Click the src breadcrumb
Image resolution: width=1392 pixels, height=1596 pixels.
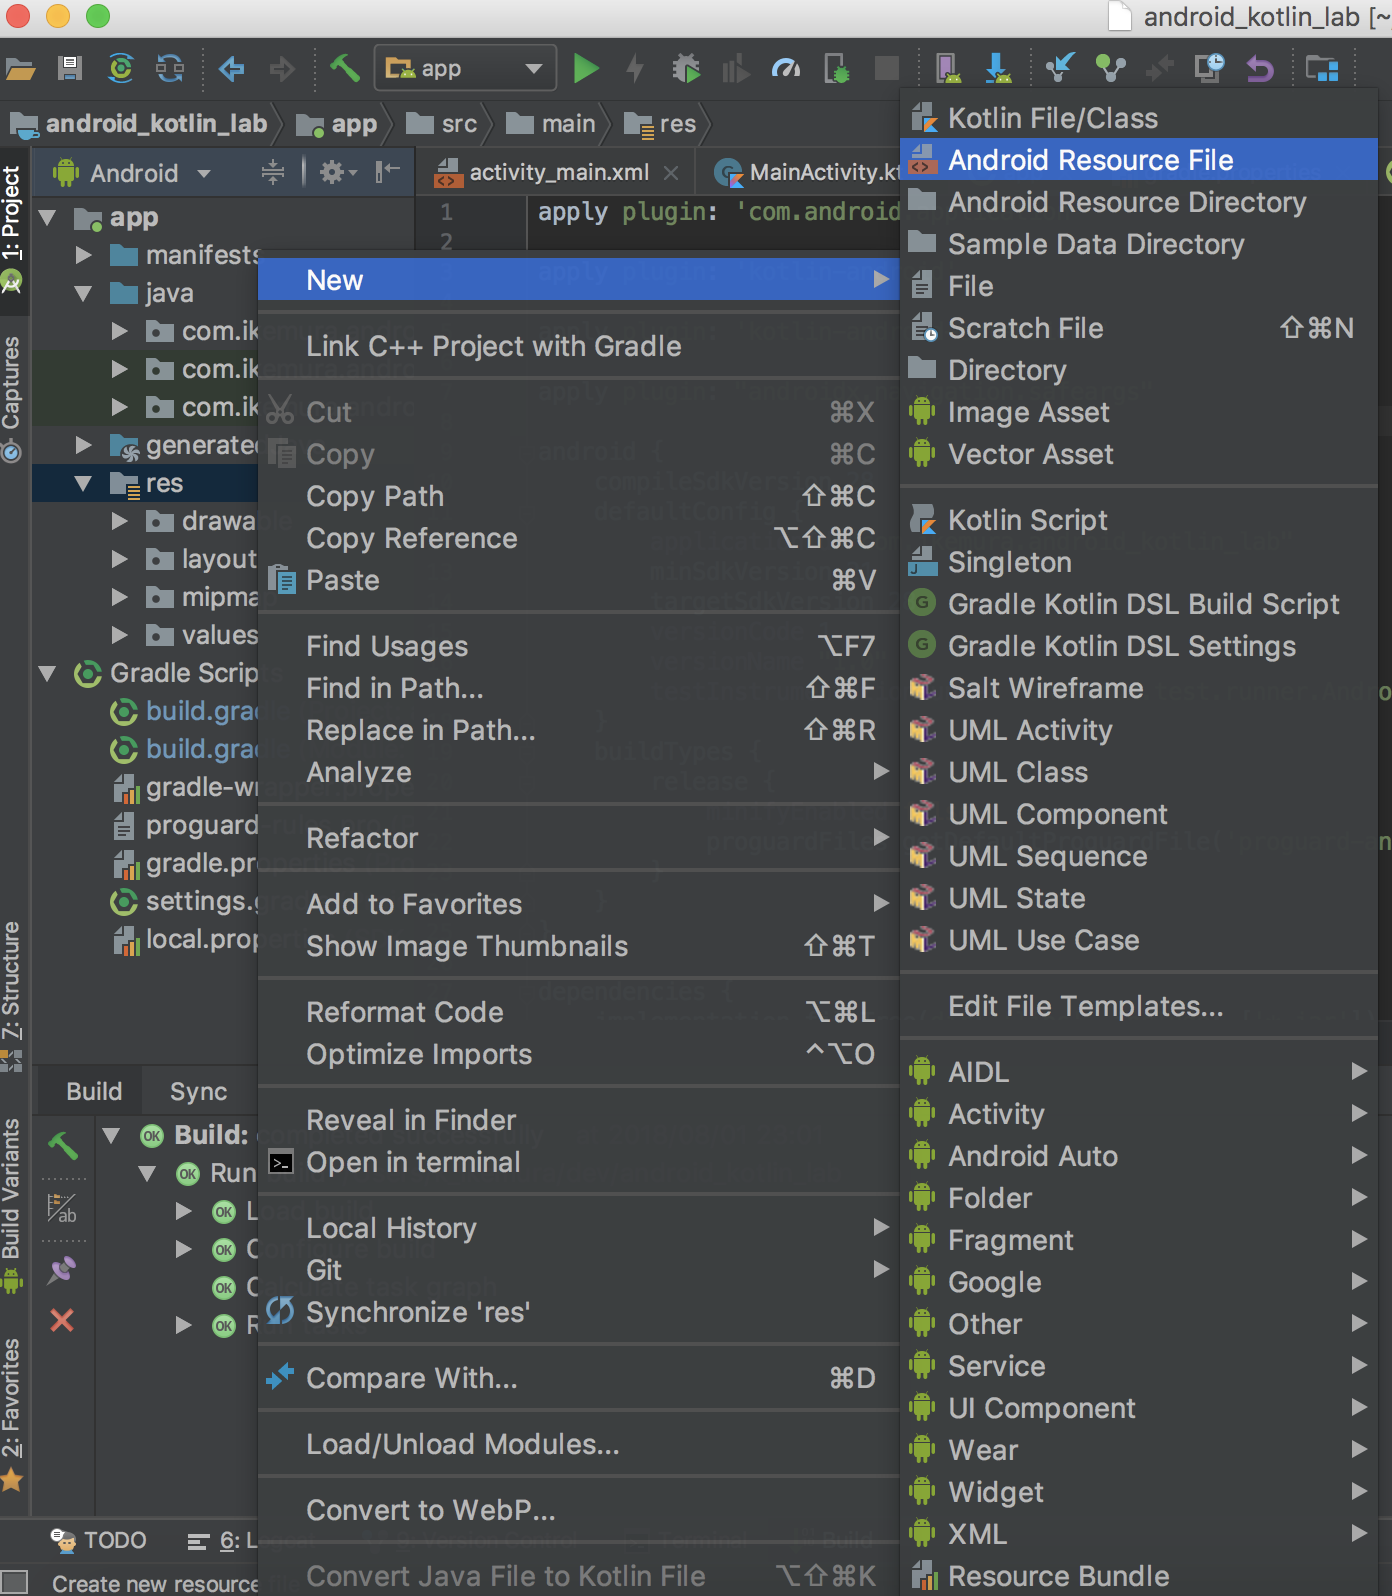point(443,124)
